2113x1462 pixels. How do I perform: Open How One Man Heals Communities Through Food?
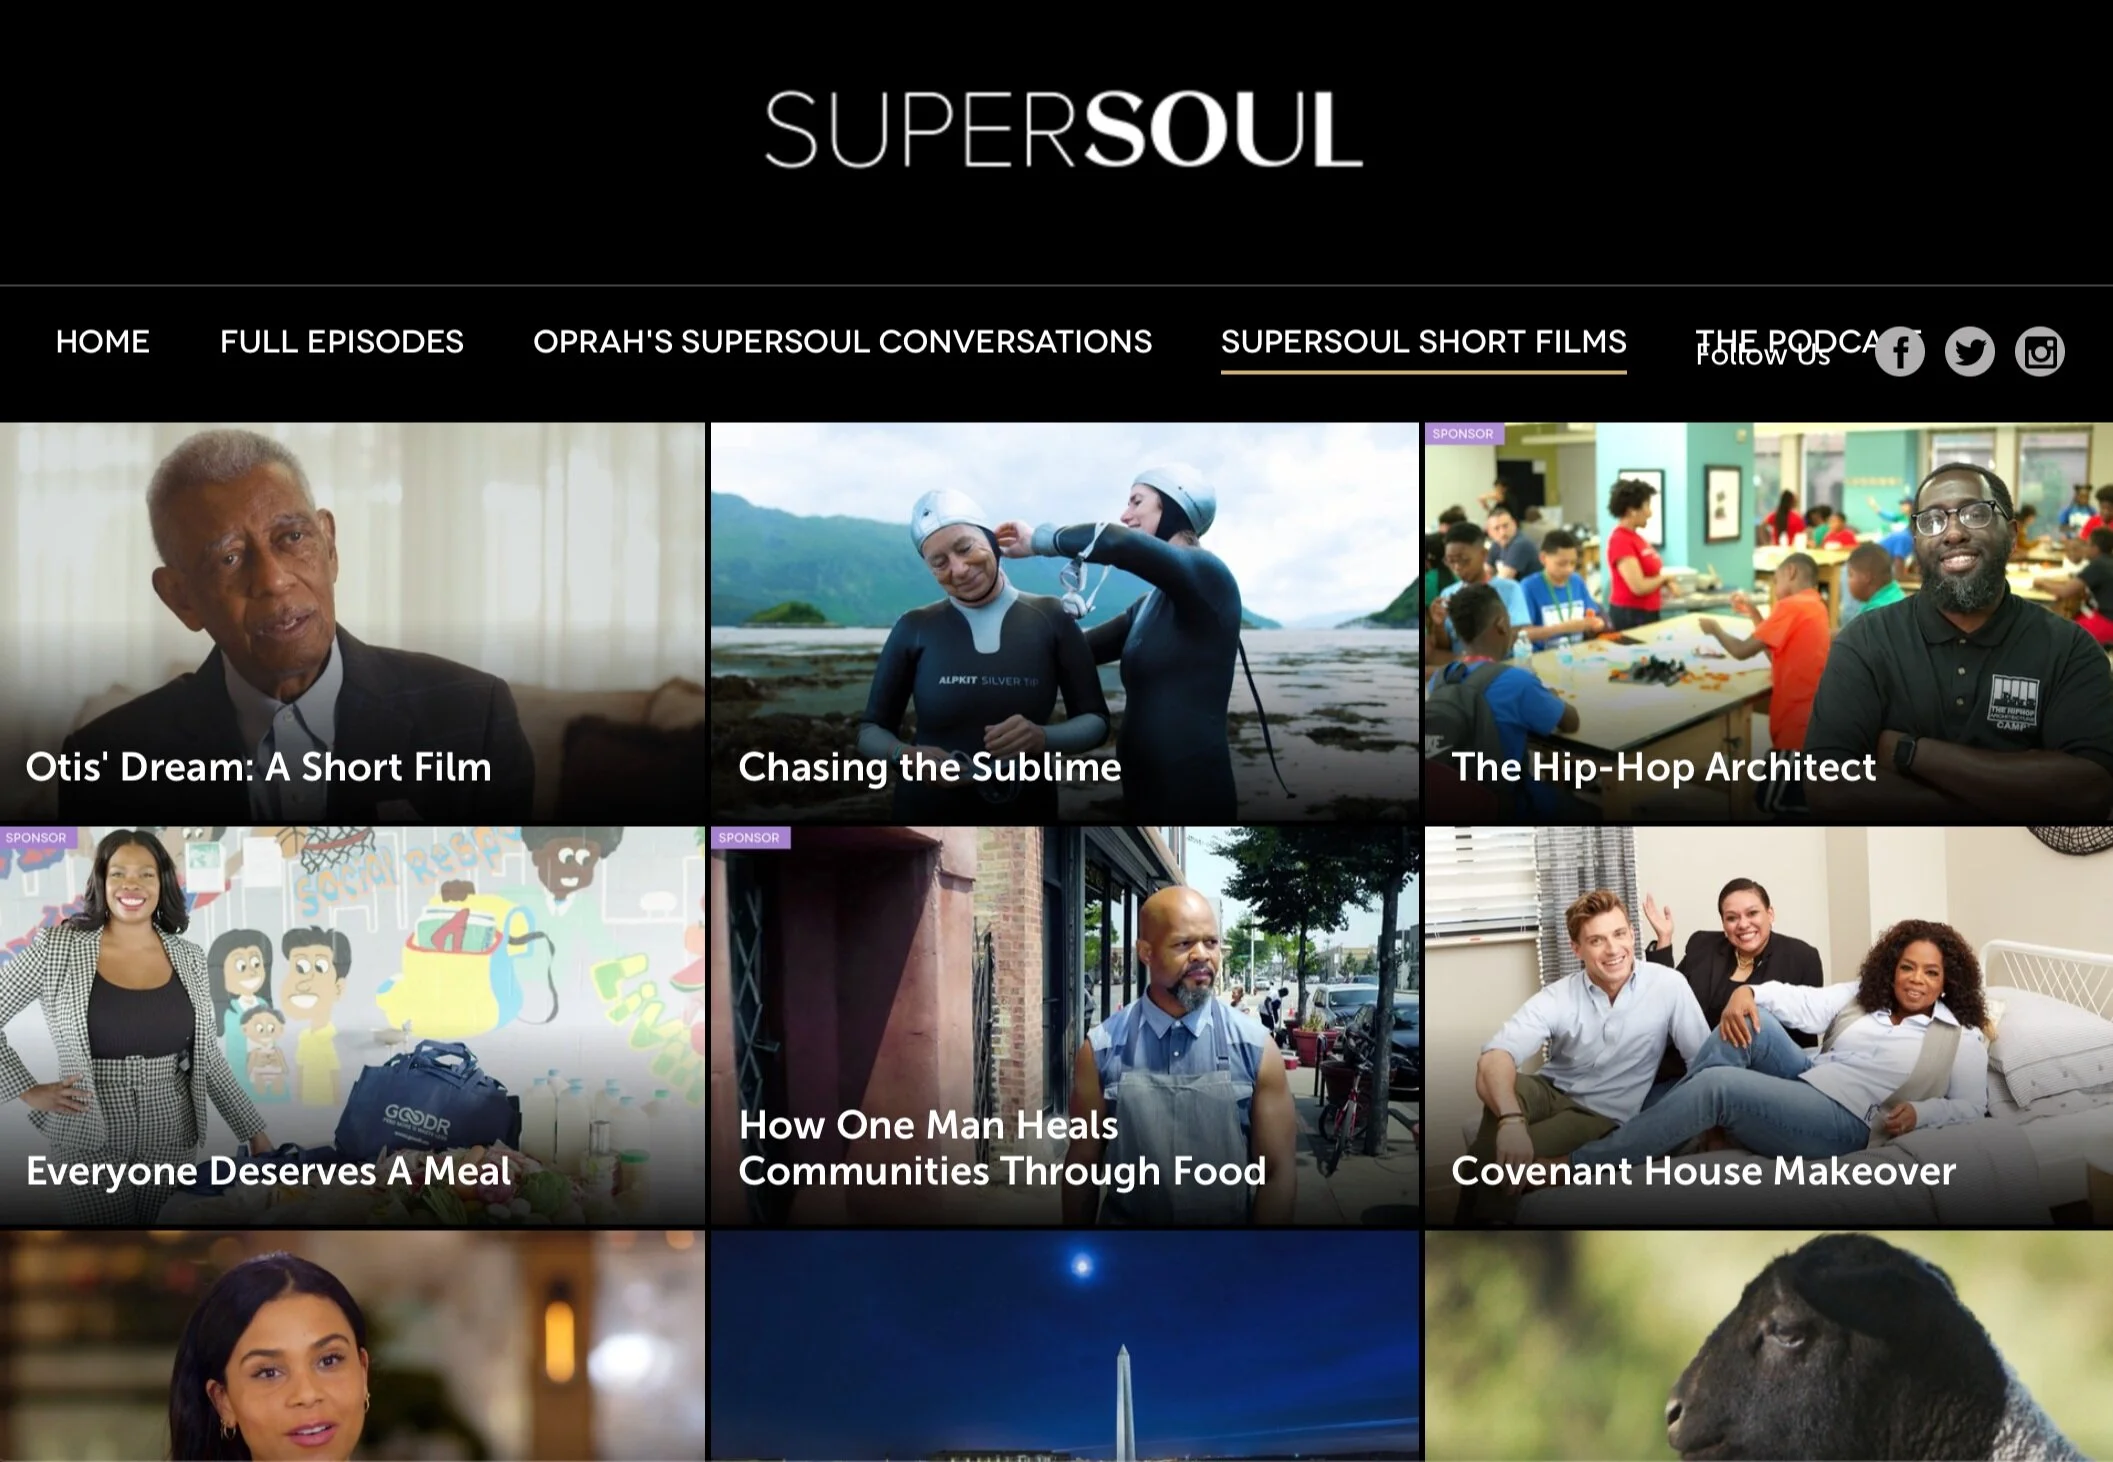[x=1065, y=1025]
